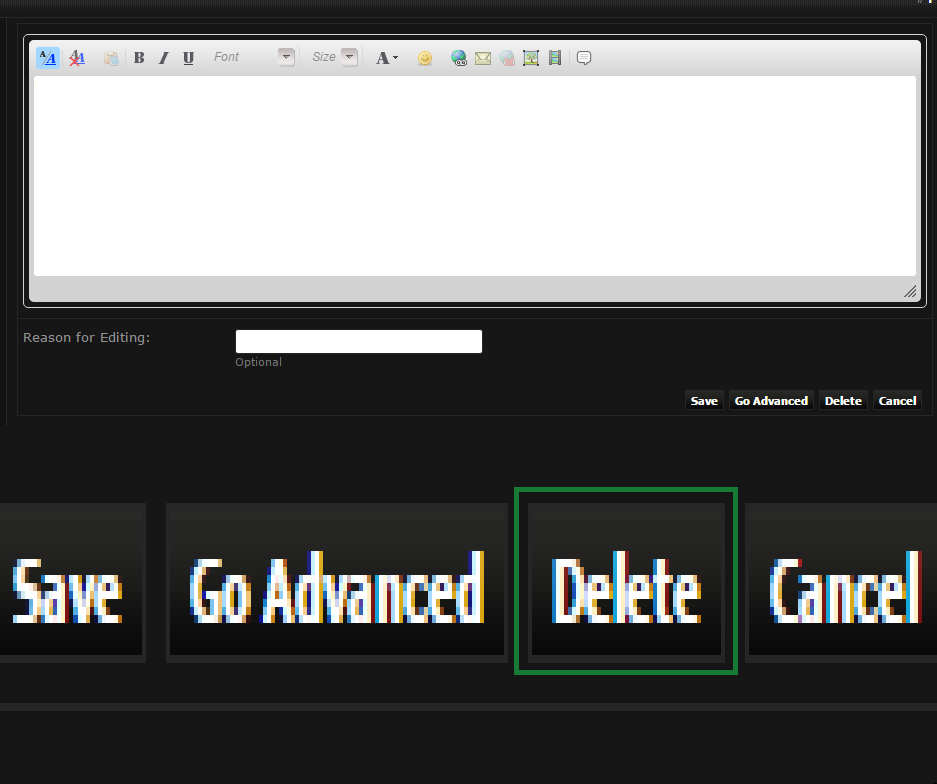Viewport: 937px width, 784px height.
Task: Click the Paste as Plain Text clipboard icon
Action: (111, 58)
